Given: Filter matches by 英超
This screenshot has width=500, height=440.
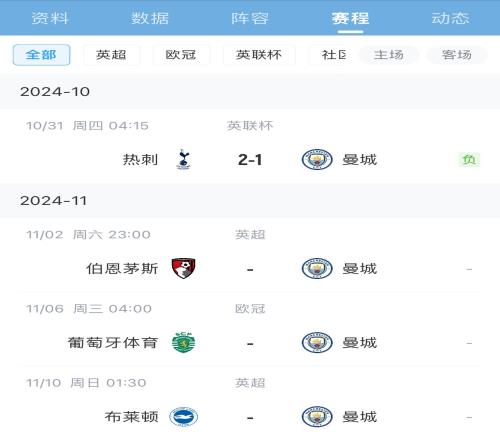Looking at the screenshot, I should pyautogui.click(x=111, y=55).
